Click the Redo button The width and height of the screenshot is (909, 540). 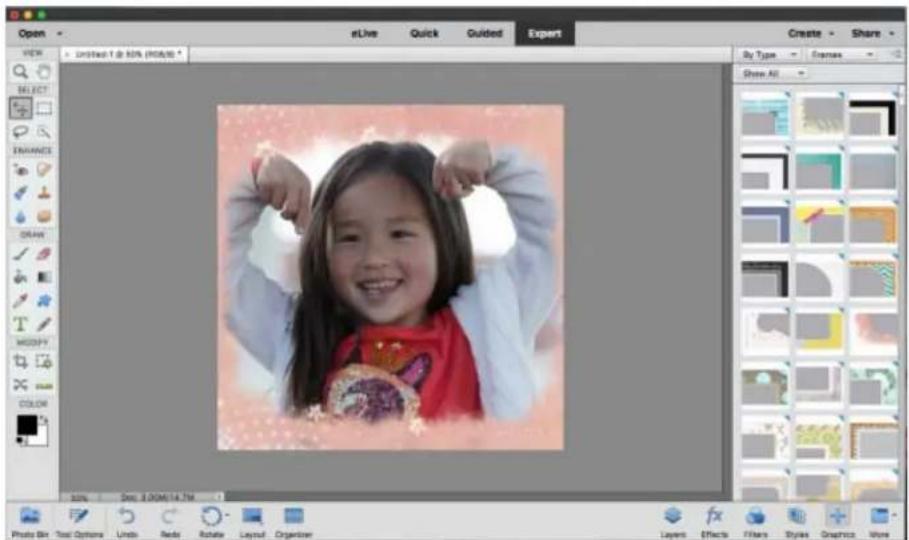point(170,522)
